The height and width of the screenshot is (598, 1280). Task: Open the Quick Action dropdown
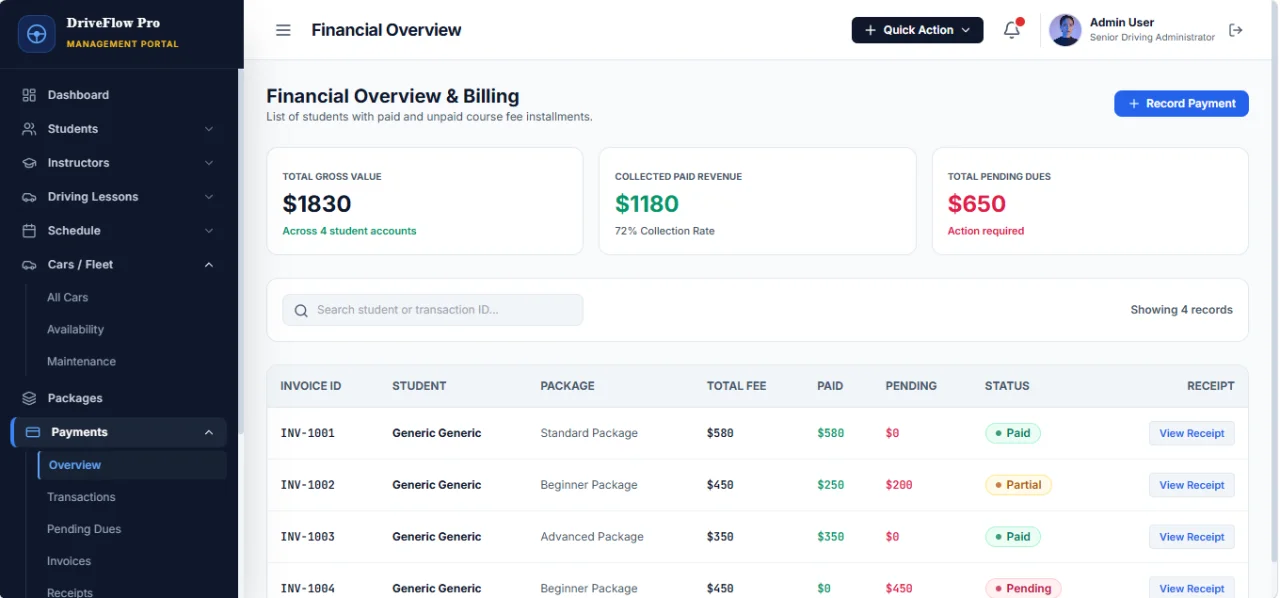pyautogui.click(x=917, y=30)
